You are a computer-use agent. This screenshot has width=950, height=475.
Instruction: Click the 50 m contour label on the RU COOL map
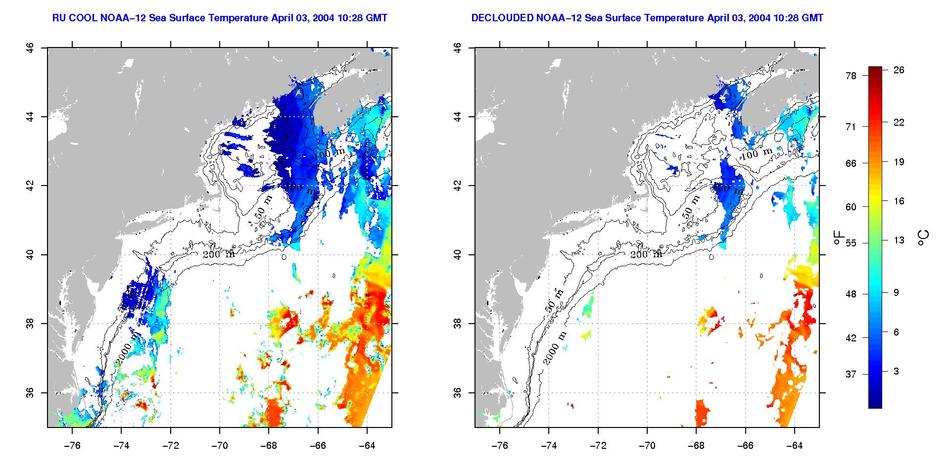click(264, 205)
